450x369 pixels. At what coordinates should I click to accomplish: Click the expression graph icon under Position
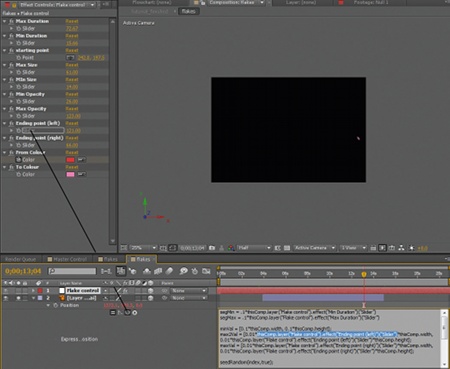(120, 313)
